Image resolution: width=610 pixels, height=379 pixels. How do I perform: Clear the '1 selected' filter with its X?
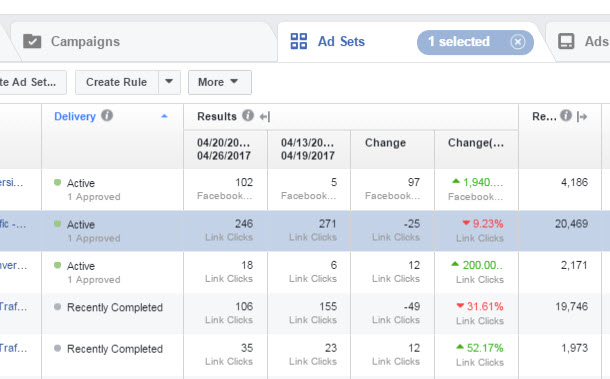tap(518, 42)
